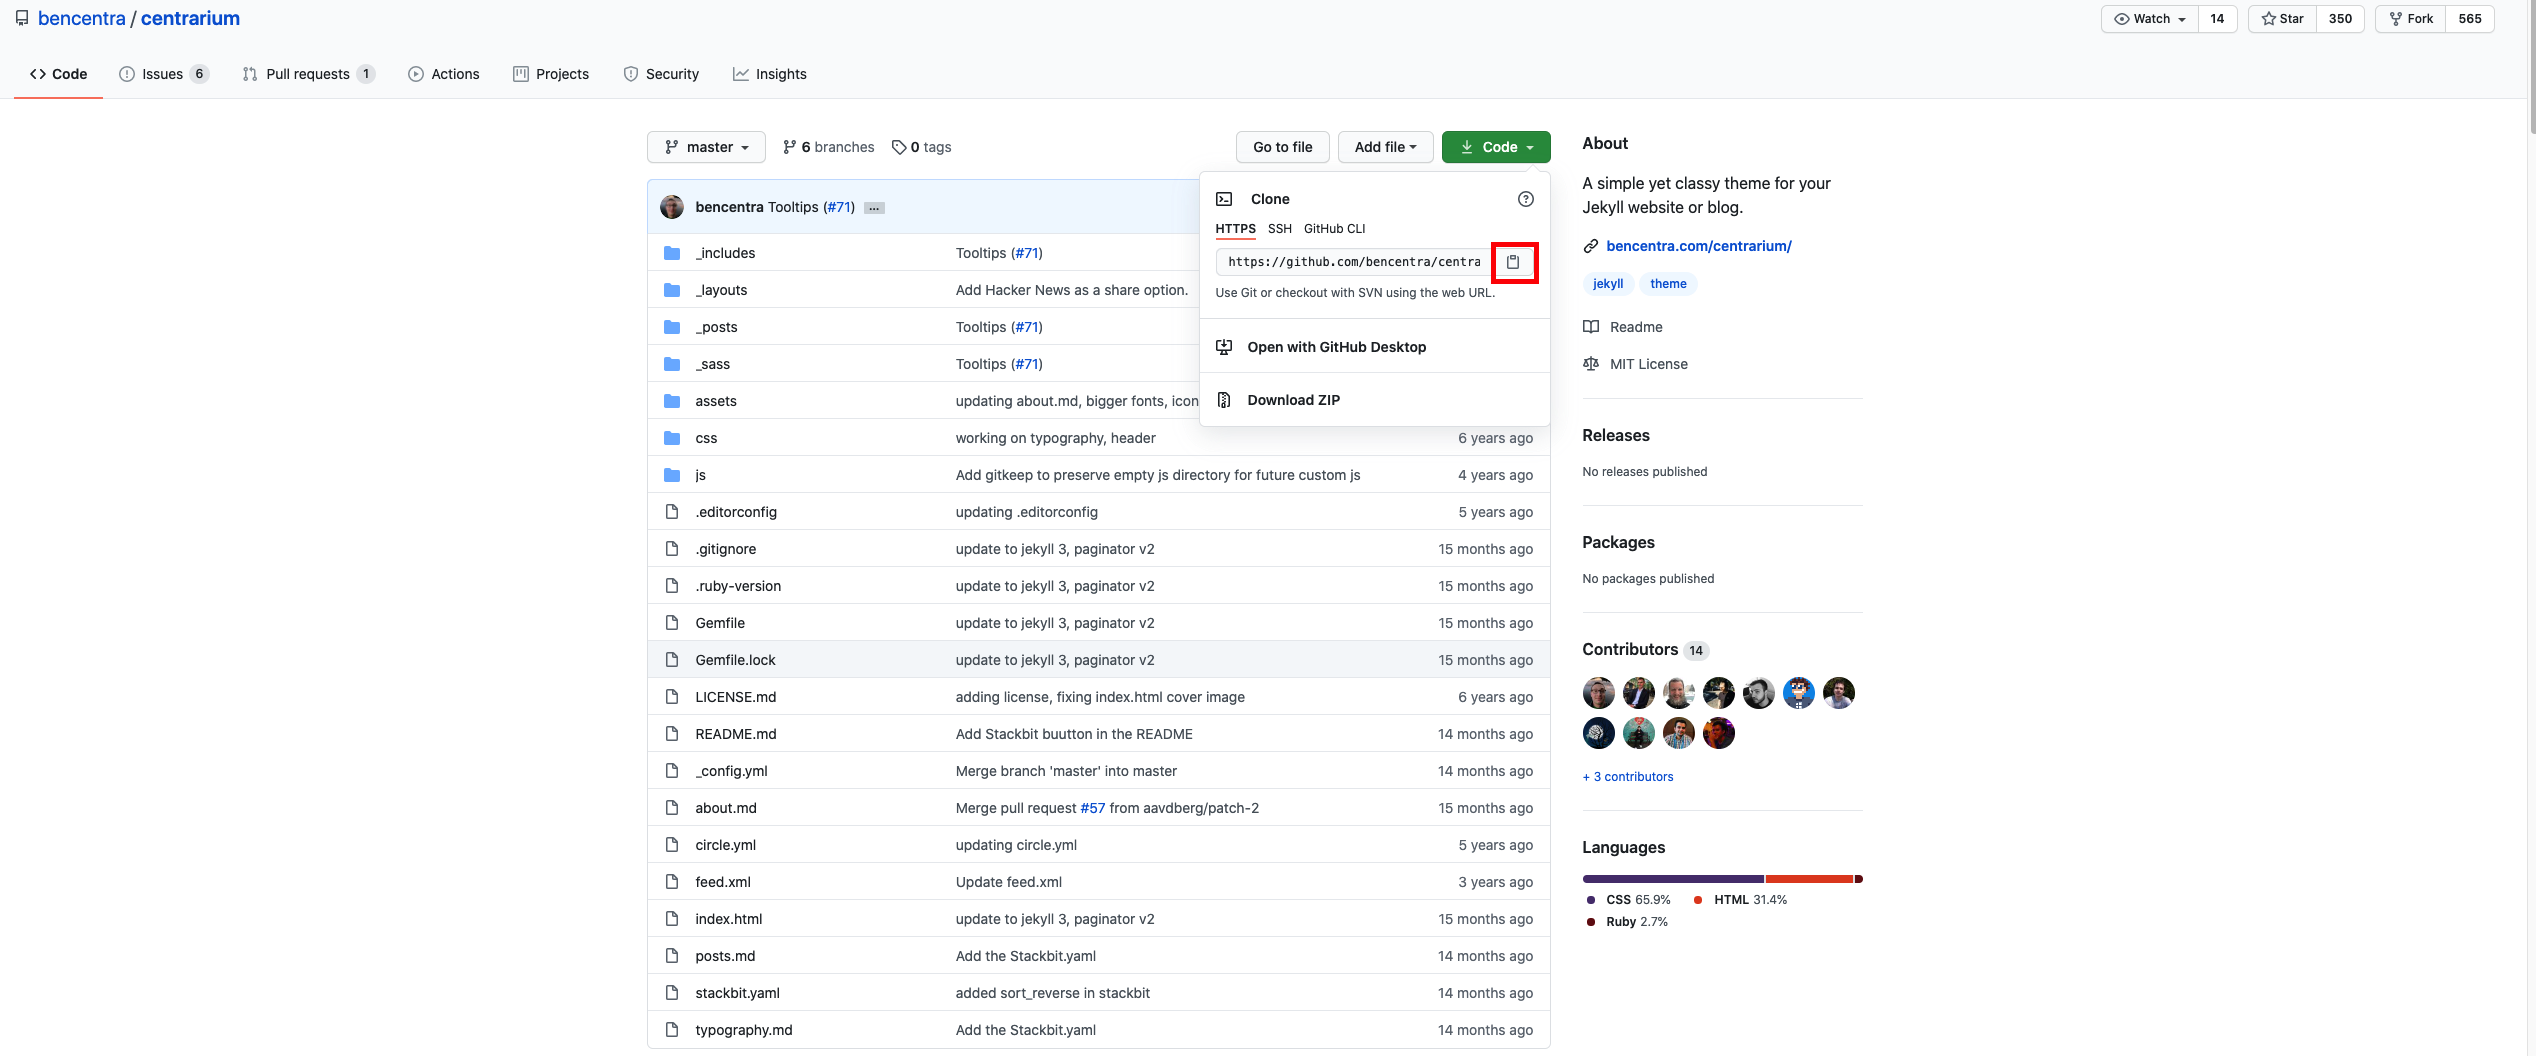Click the link icon beside website URL

point(1591,246)
